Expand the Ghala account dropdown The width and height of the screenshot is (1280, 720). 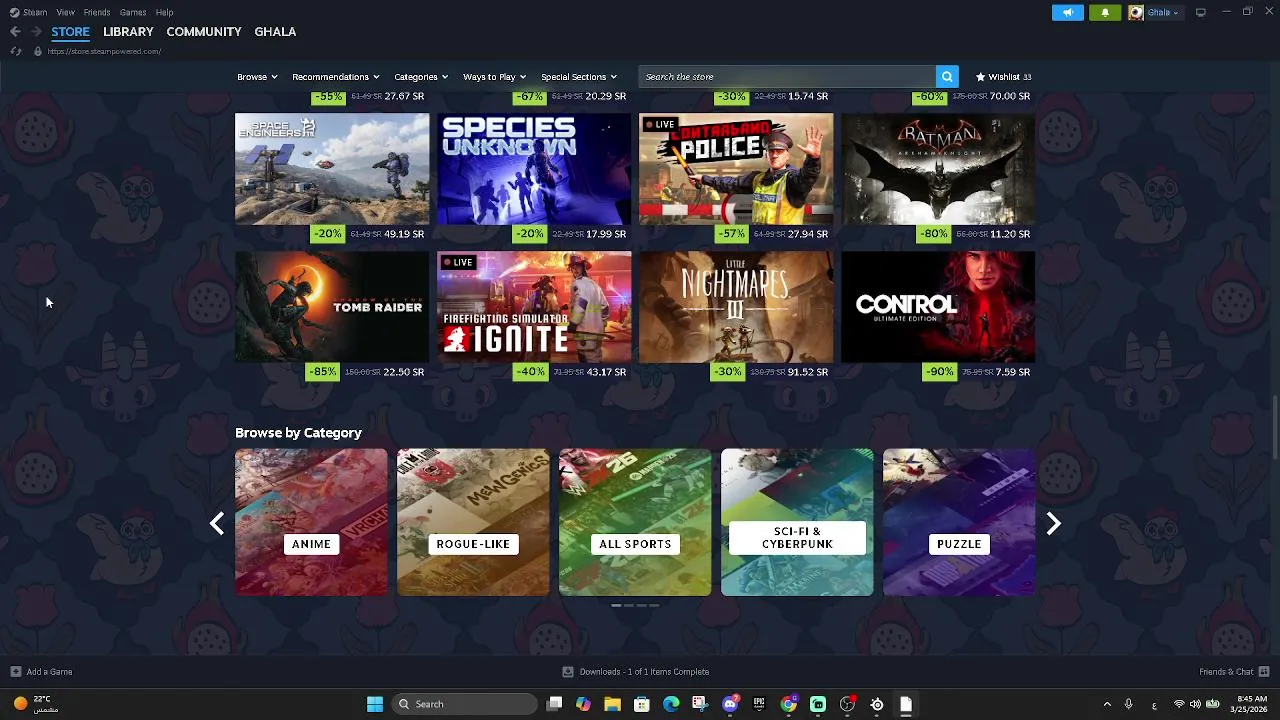pyautogui.click(x=1163, y=12)
